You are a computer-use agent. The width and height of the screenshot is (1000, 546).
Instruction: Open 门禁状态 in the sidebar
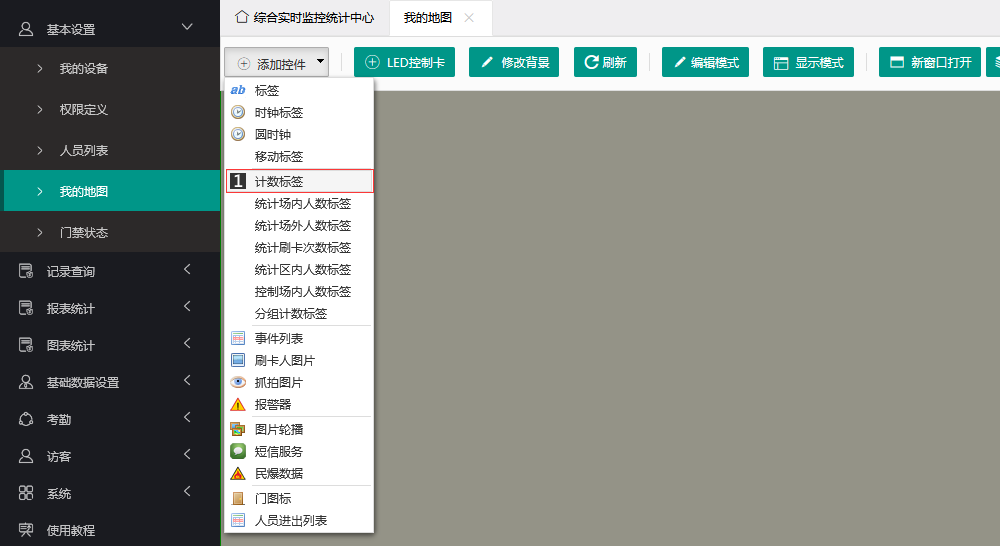tap(112, 232)
